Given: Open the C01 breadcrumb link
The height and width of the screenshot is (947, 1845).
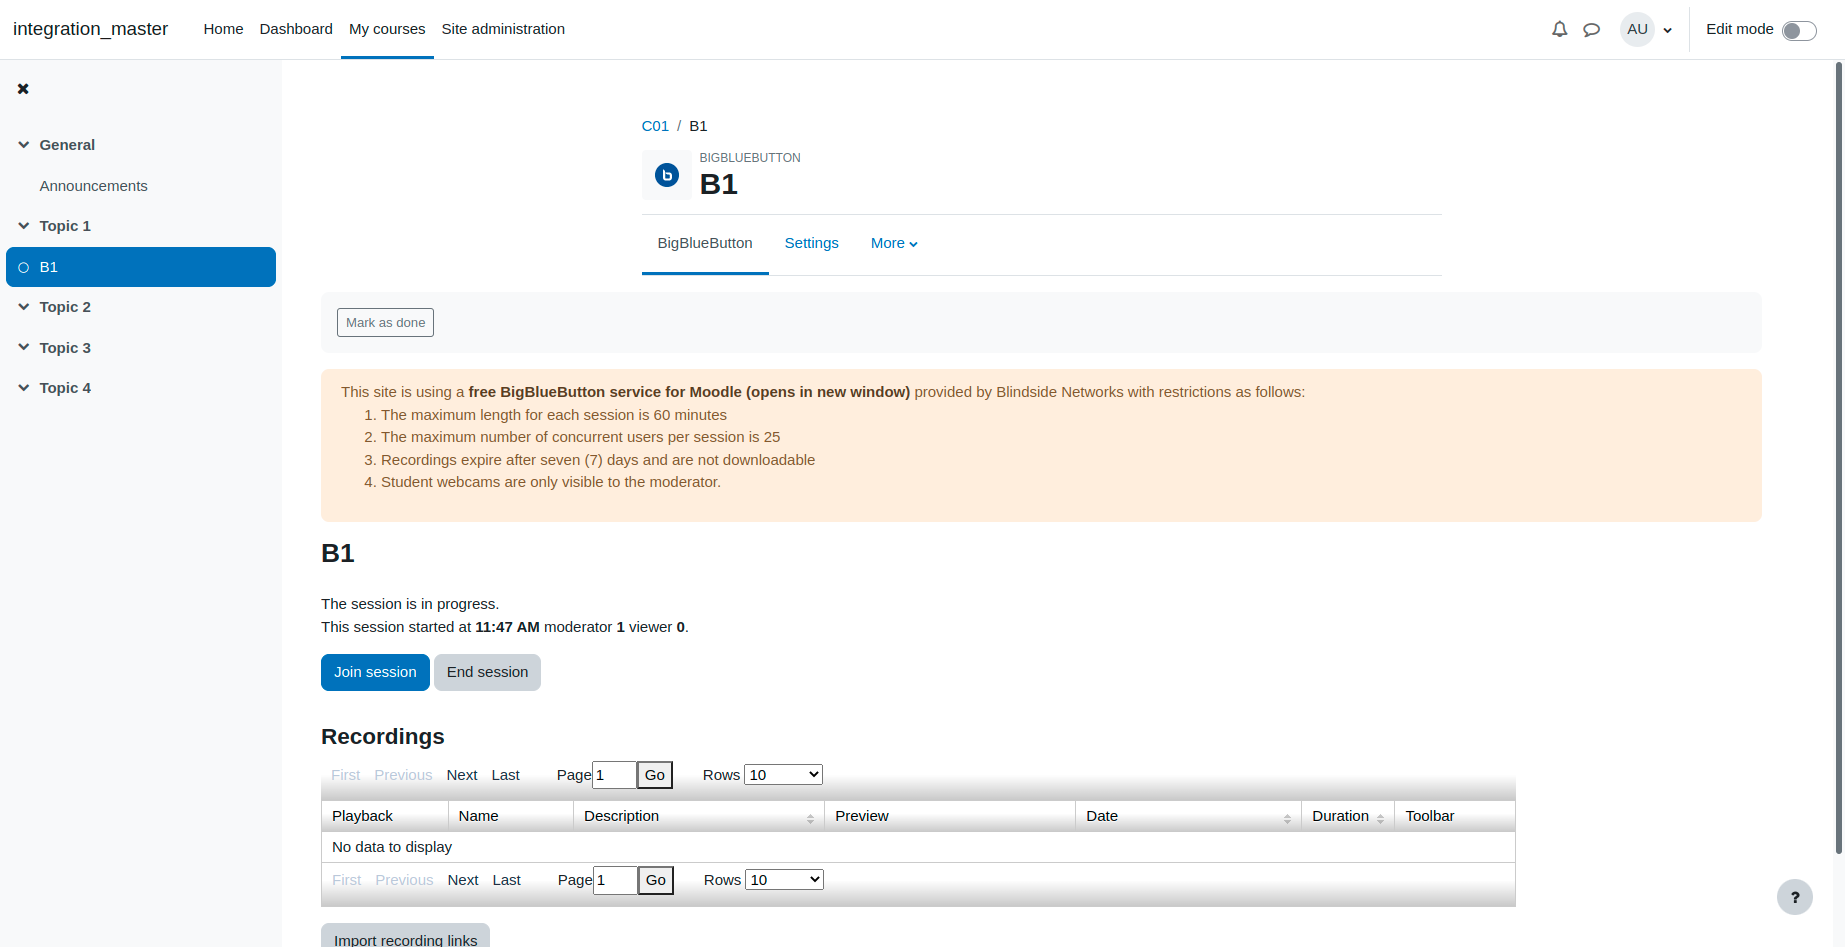Looking at the screenshot, I should coord(655,126).
